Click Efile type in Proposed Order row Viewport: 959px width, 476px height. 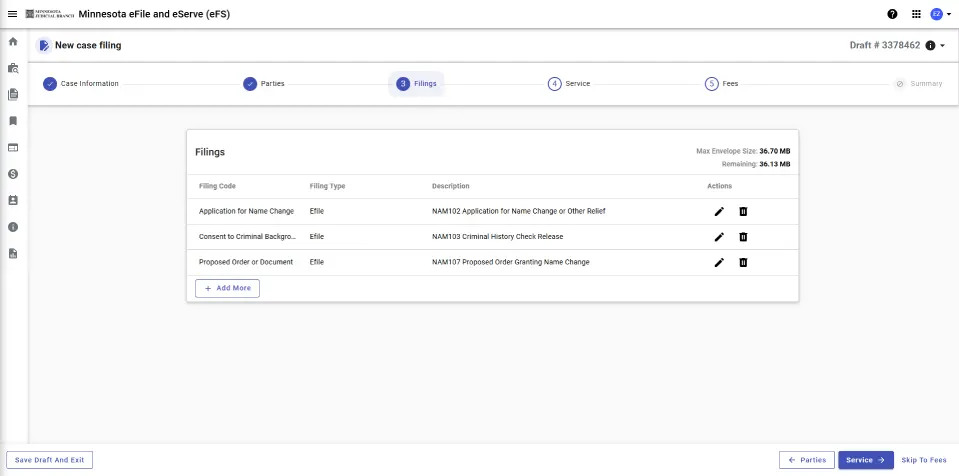tap(317, 262)
